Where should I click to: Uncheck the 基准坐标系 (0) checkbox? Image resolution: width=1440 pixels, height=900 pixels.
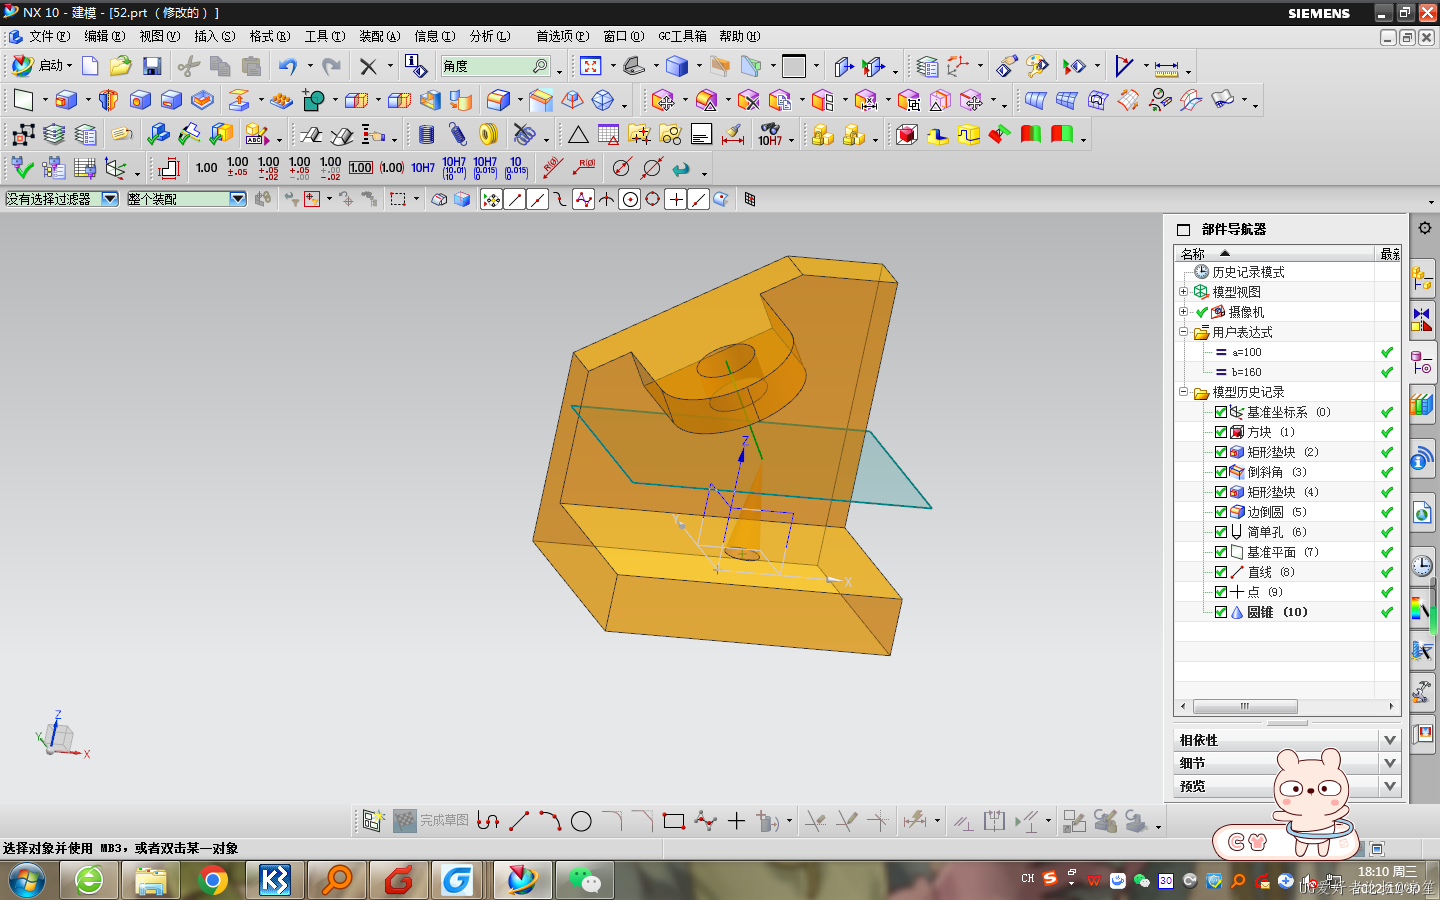pyautogui.click(x=1221, y=412)
